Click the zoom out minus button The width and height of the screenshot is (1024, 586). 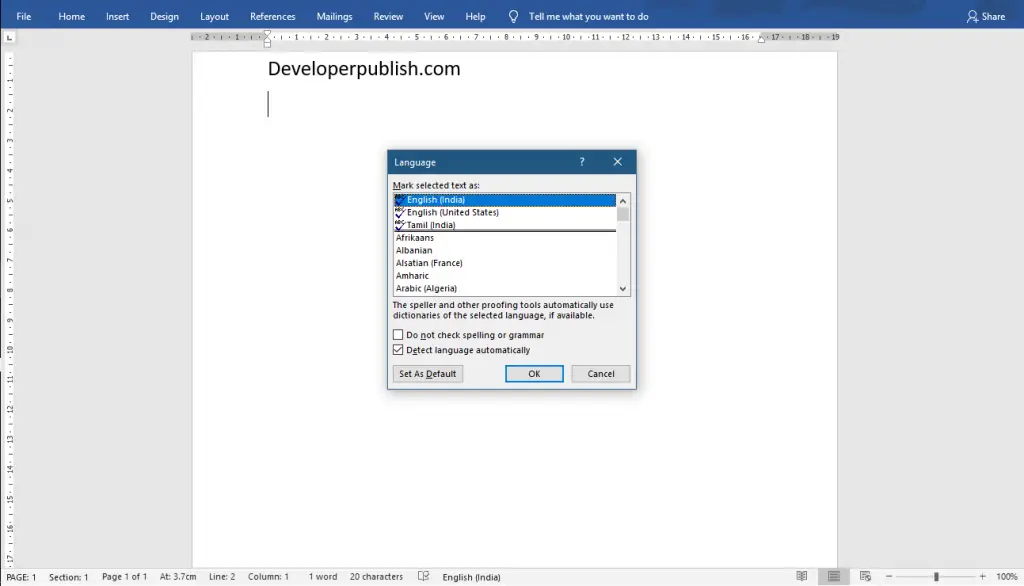[x=889, y=577]
